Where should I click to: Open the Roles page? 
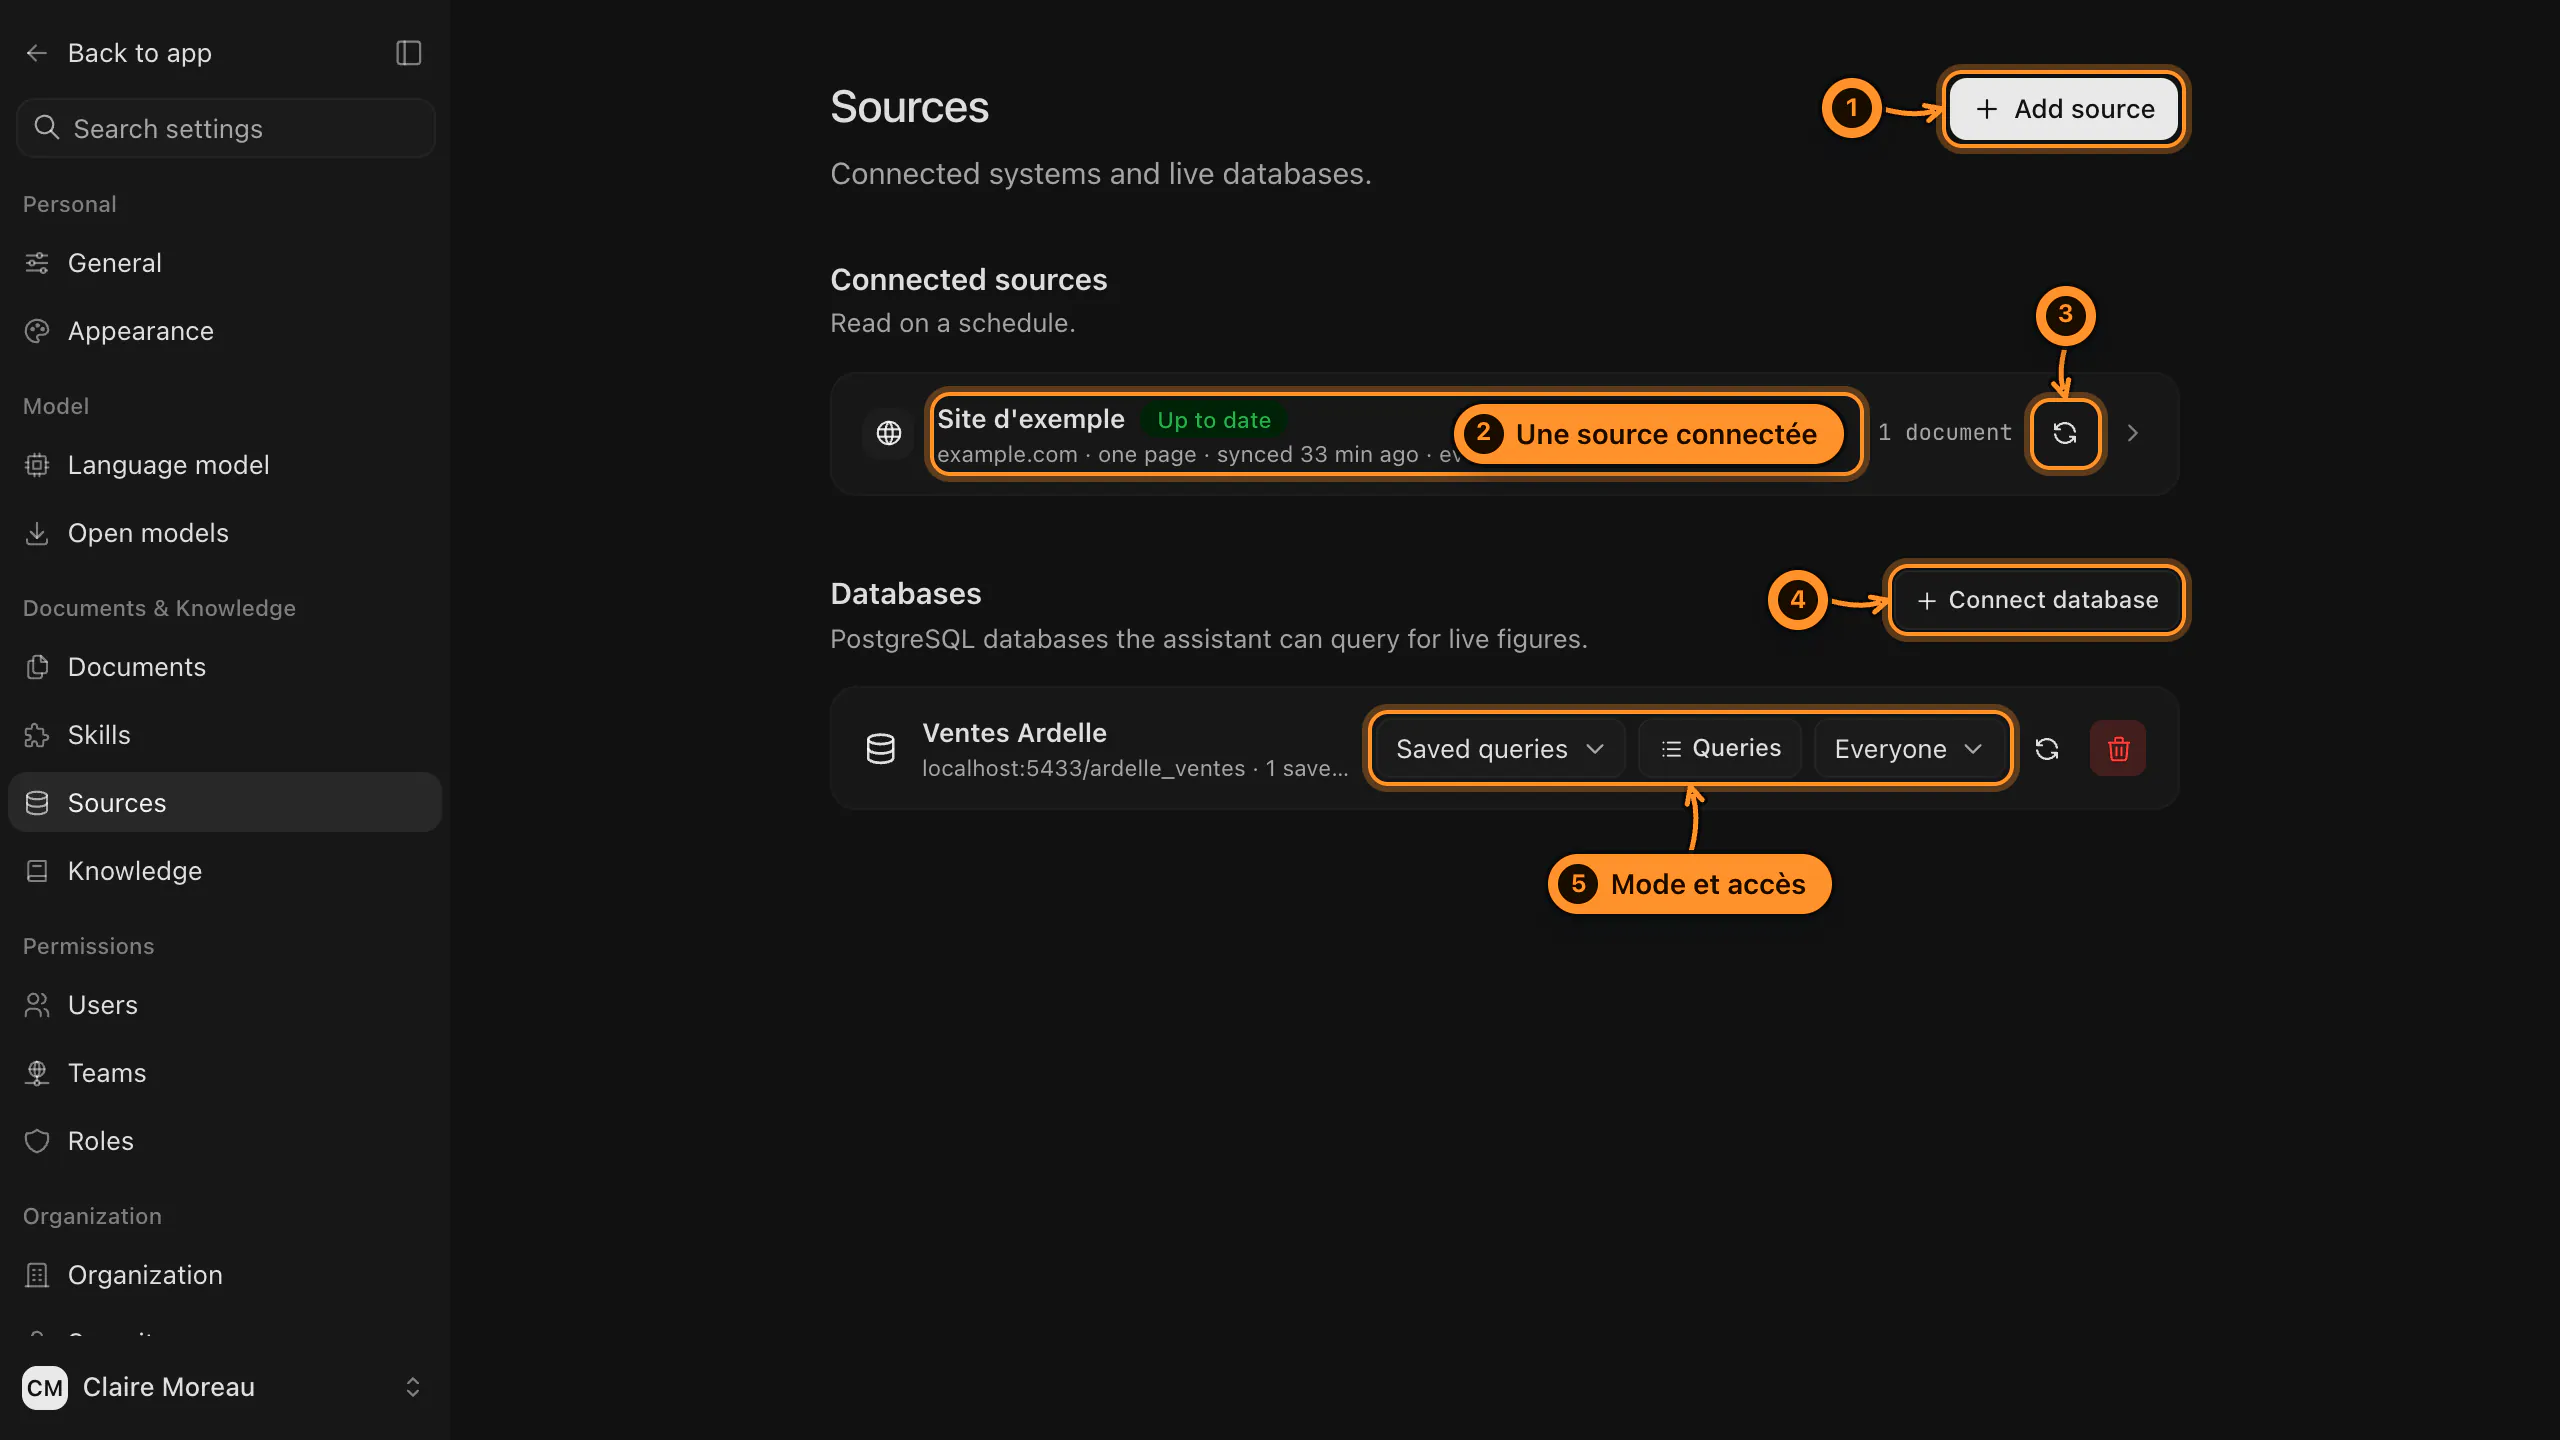pyautogui.click(x=225, y=1141)
